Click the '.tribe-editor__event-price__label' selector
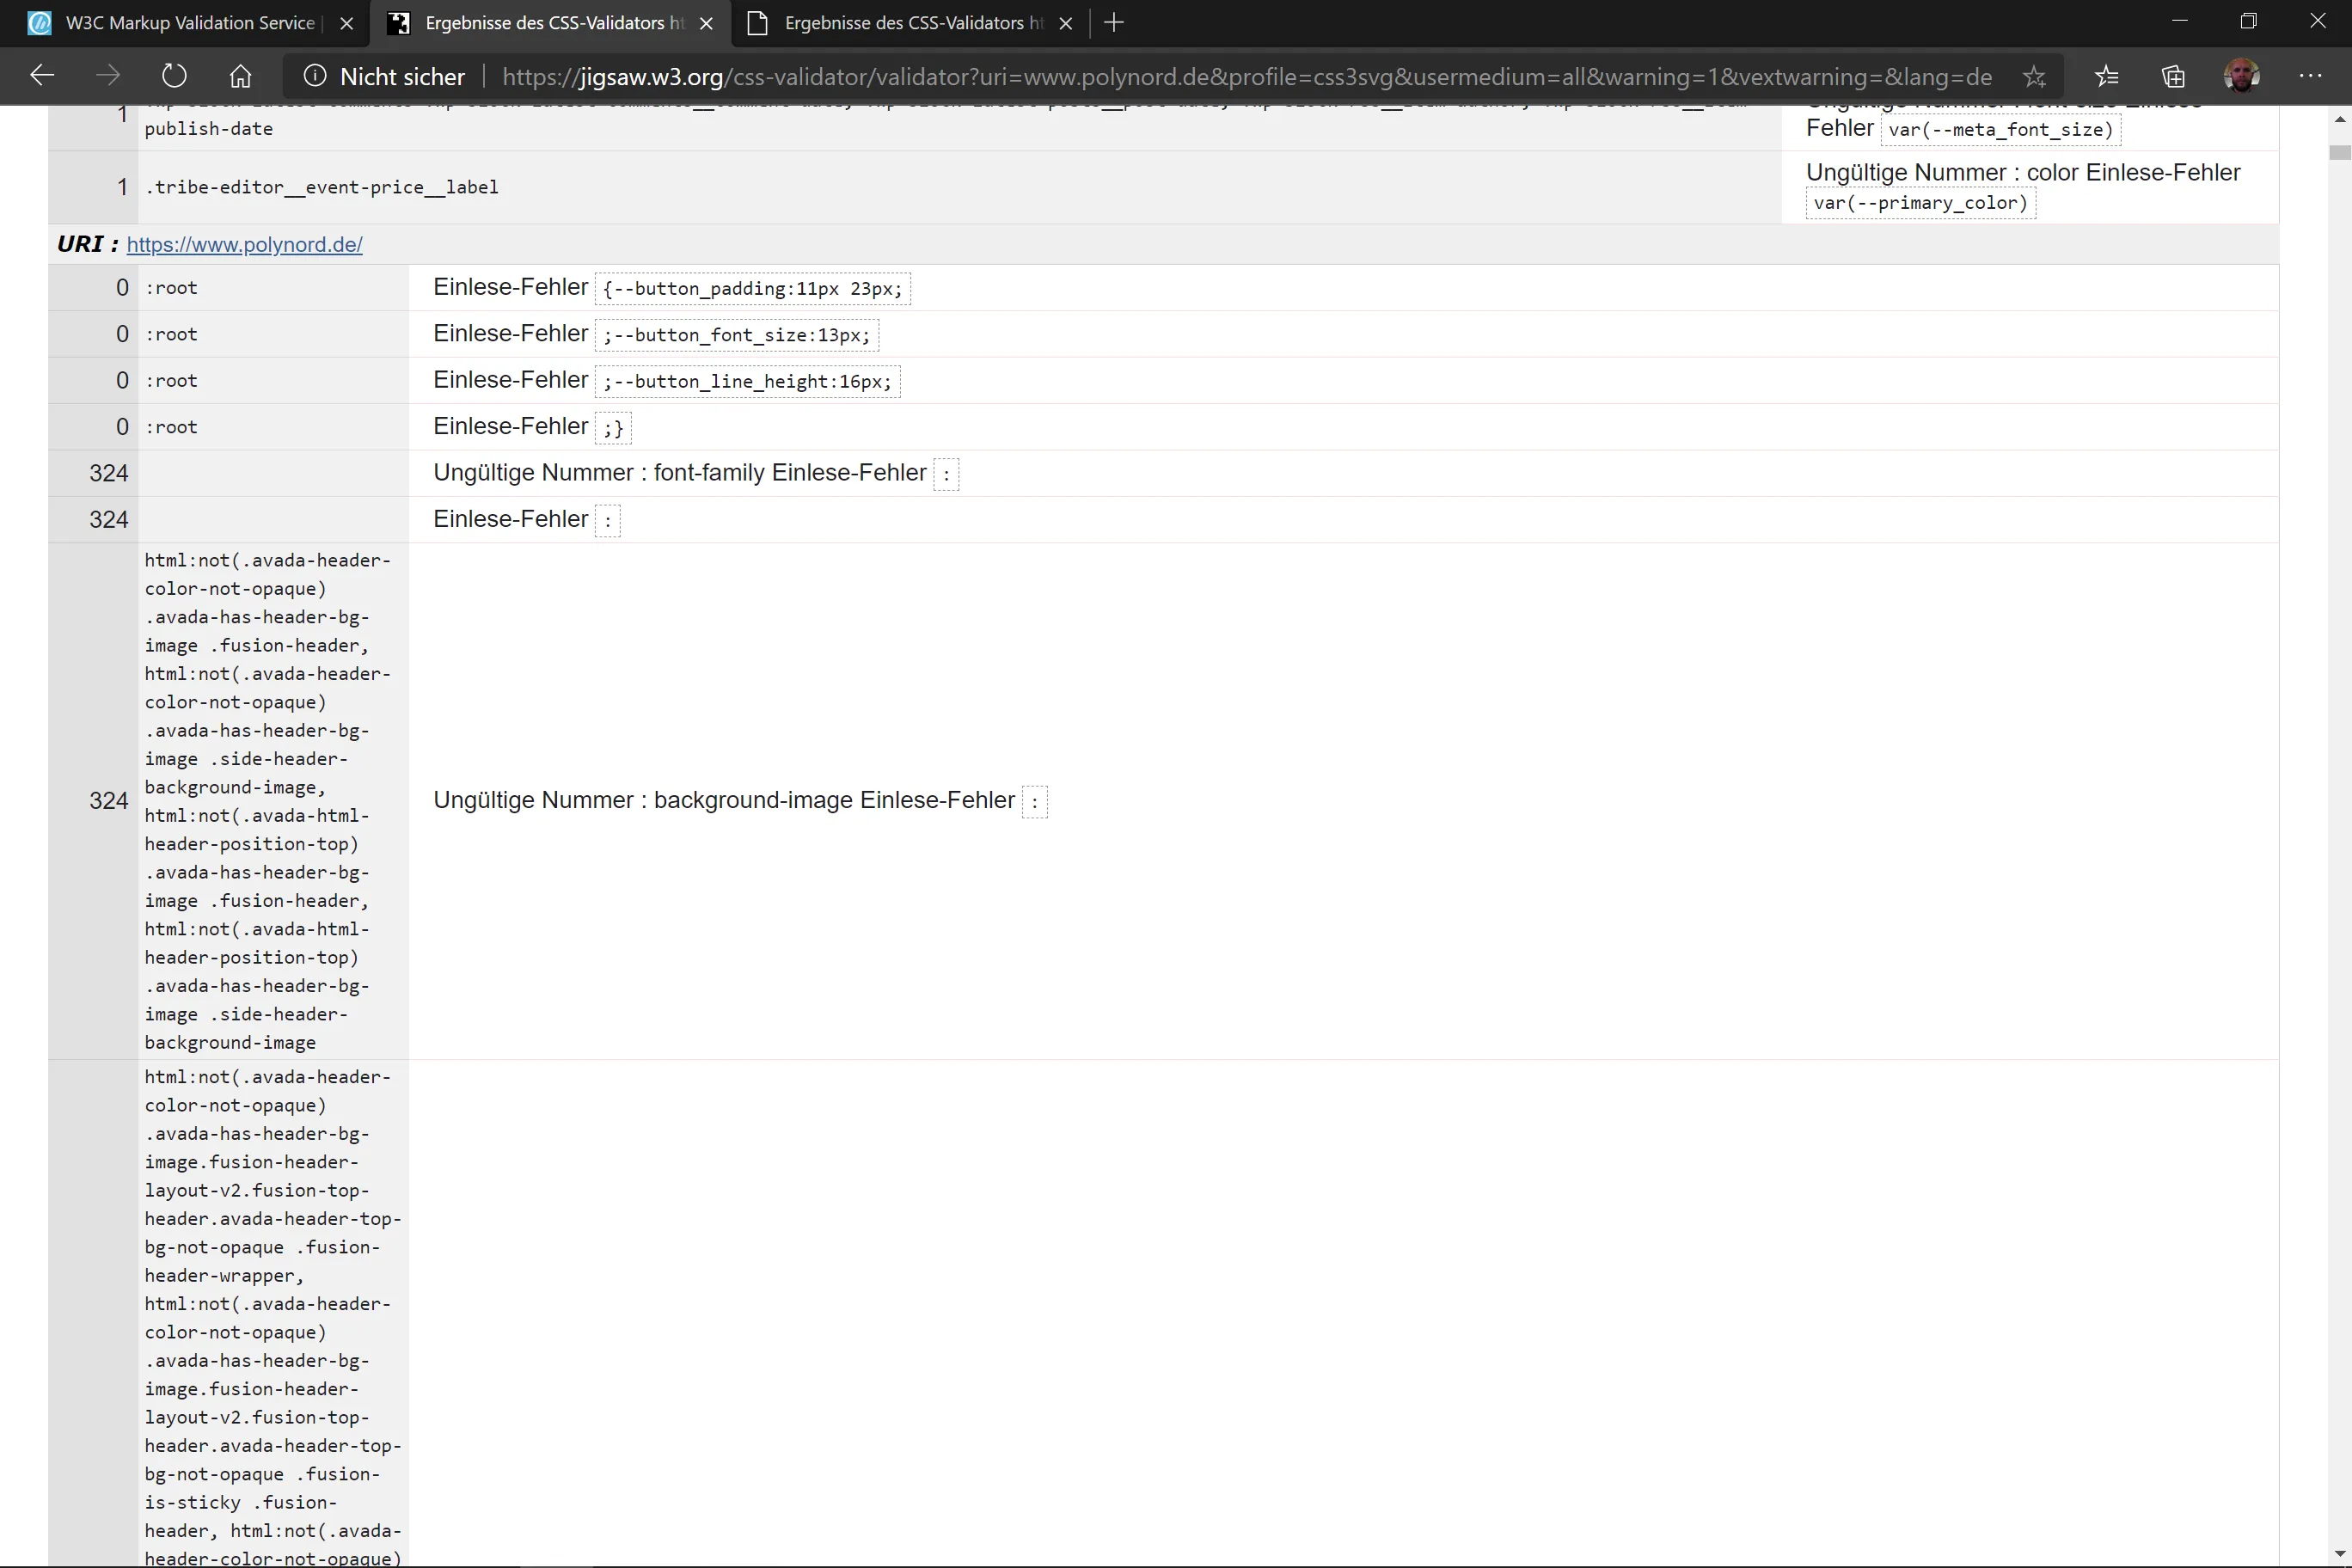The width and height of the screenshot is (2352, 1568). 322,188
